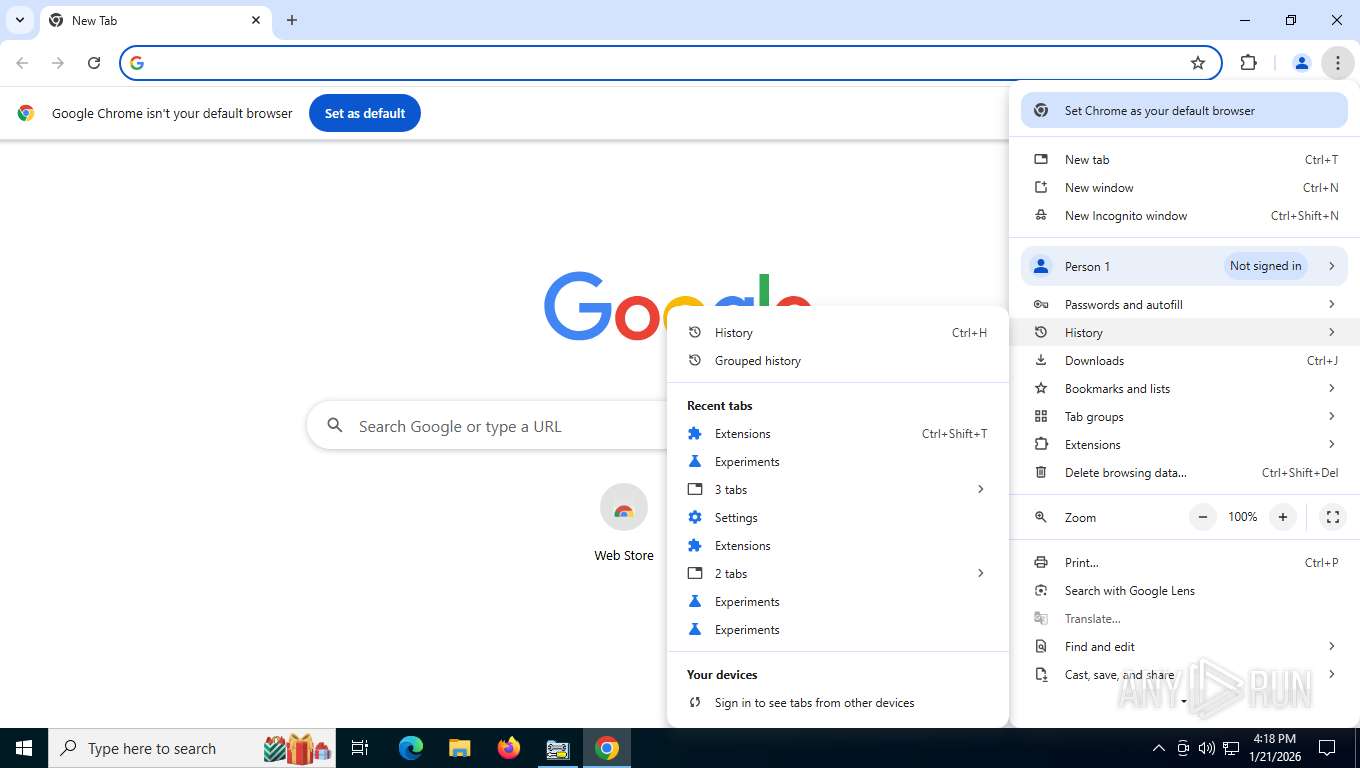Viewport: 1360px width, 768px height.
Task: Click the Settings gear icon in recent tabs
Action: click(x=695, y=518)
